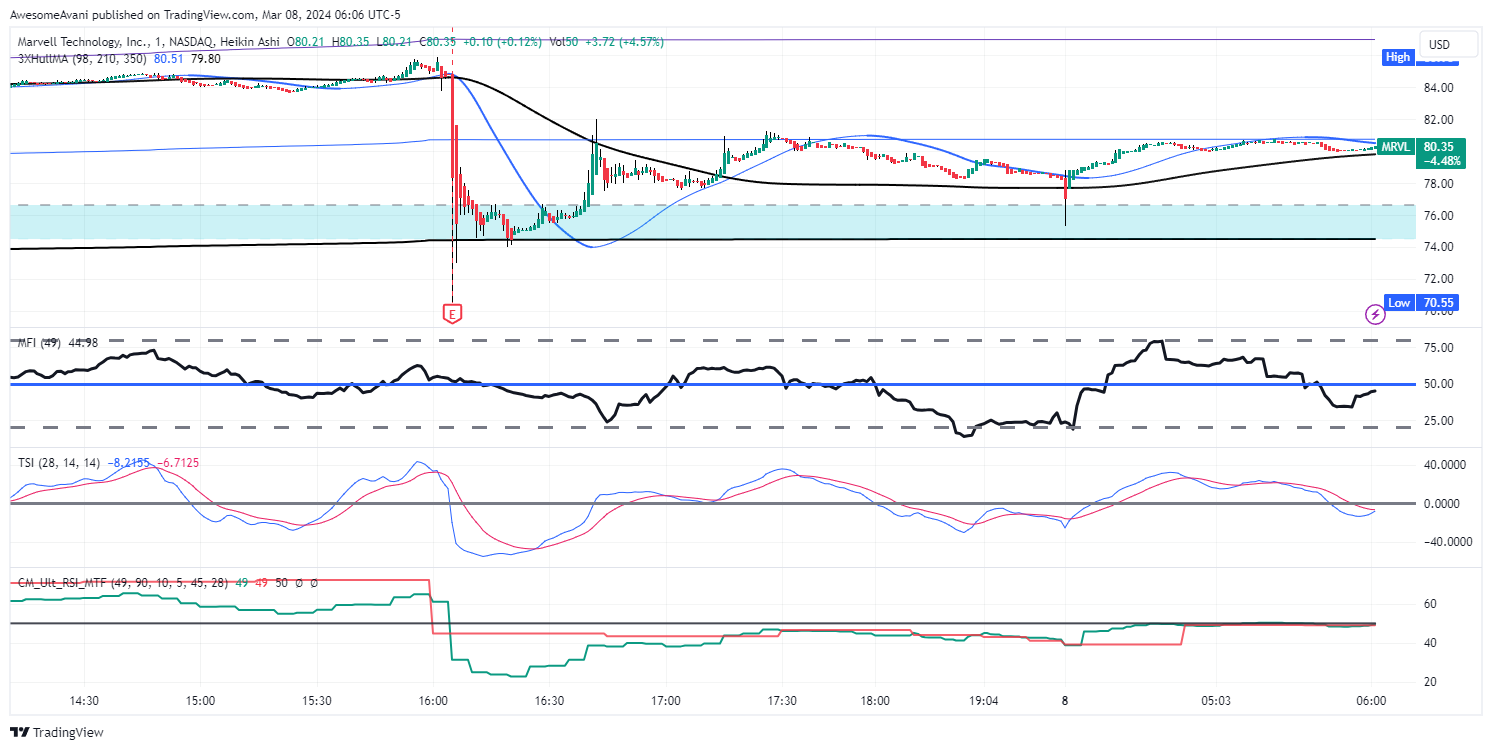Image resolution: width=1492 pixels, height=750 pixels.
Task: Click the 82.00 price axis label
Action: coord(1438,120)
